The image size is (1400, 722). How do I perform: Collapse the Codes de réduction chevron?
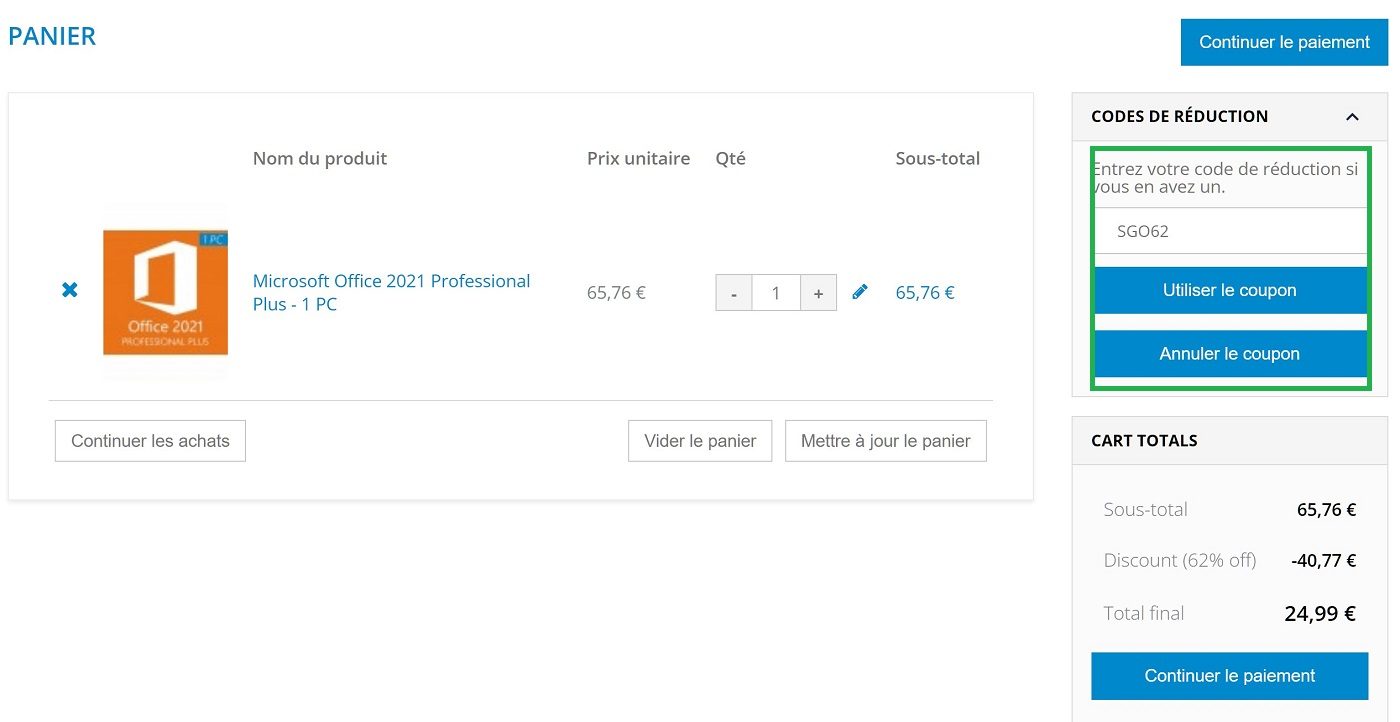click(1352, 117)
